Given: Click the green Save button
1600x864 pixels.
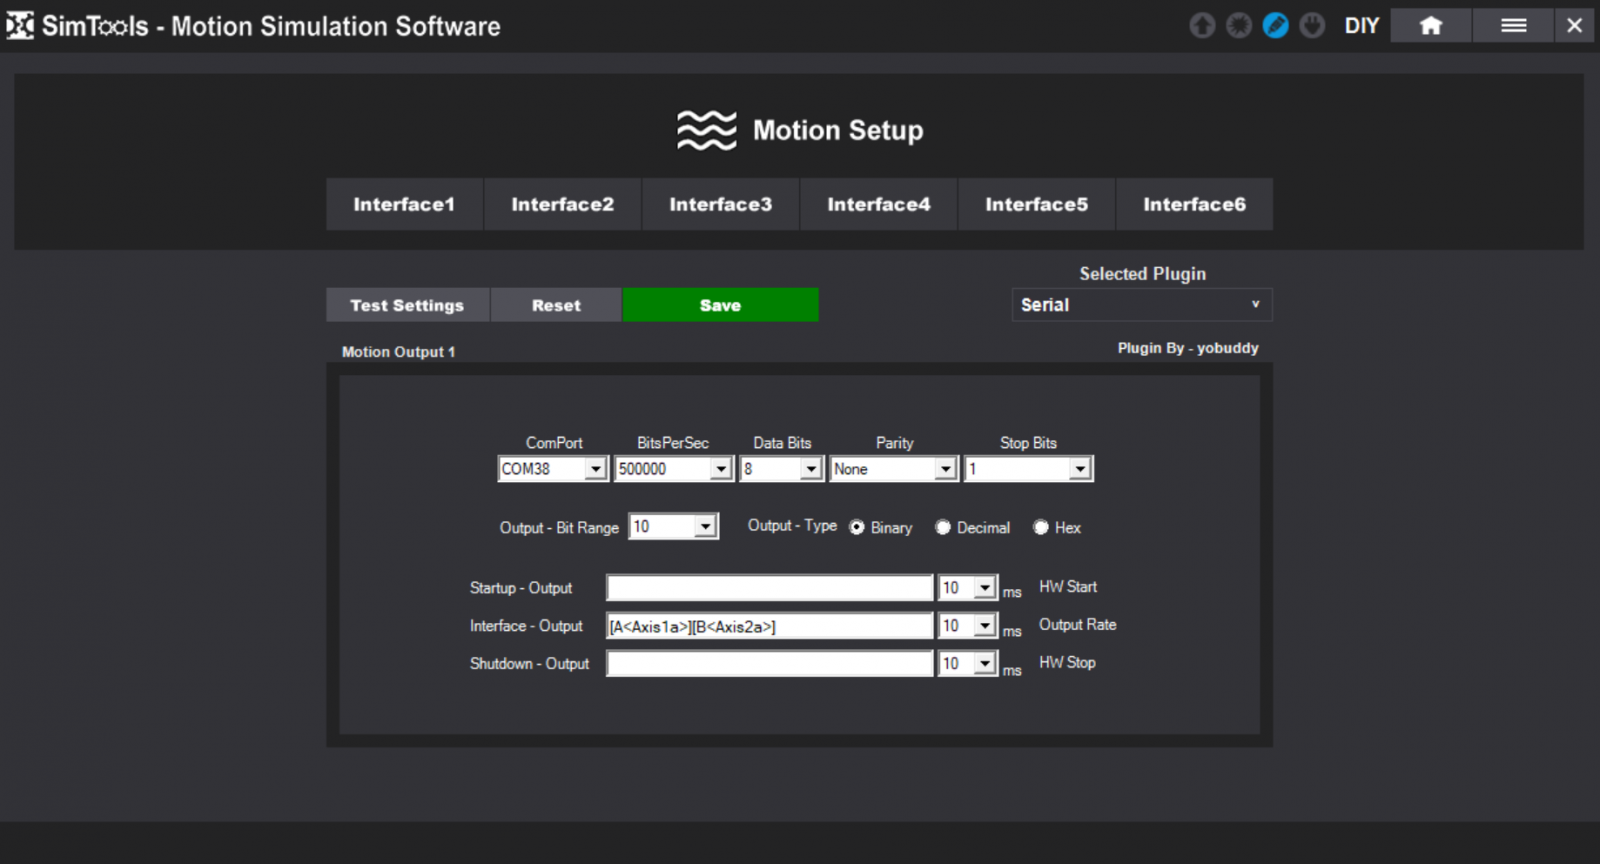Looking at the screenshot, I should pyautogui.click(x=720, y=305).
